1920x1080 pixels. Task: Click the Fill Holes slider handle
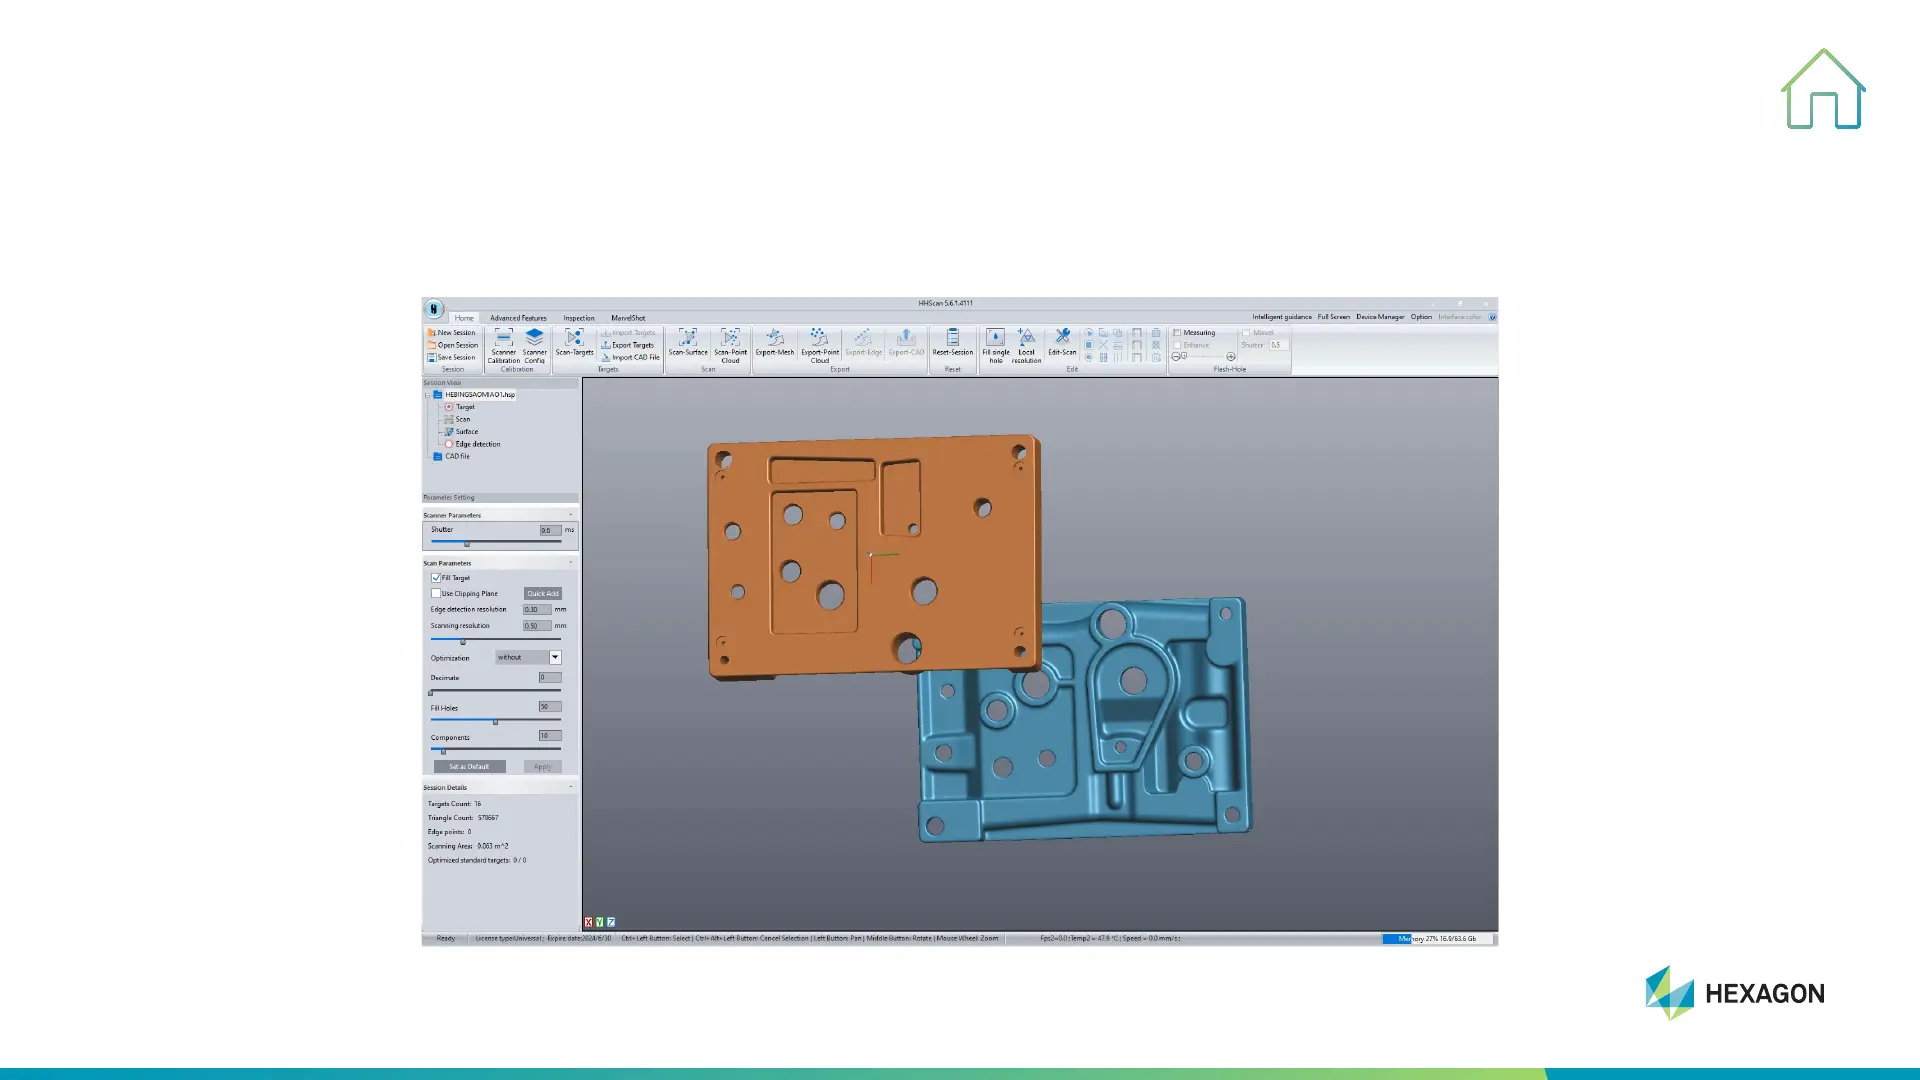(x=495, y=721)
